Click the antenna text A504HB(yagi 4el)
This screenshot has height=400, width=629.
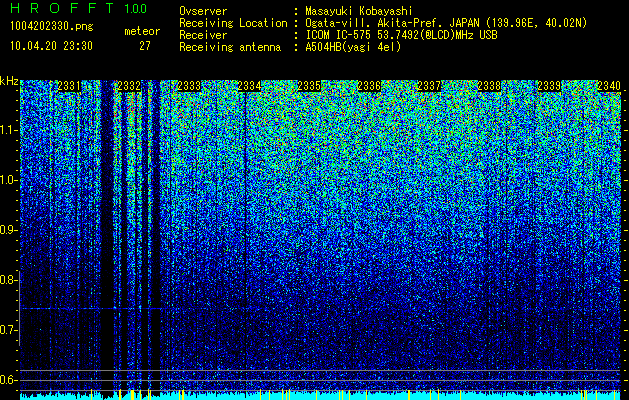tap(353, 47)
